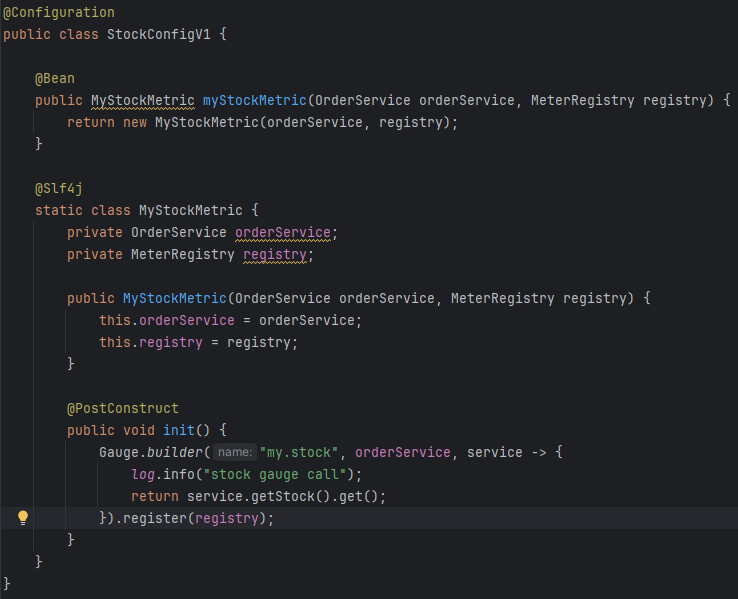Click the italic log reference
The width and height of the screenshot is (738, 599).
(x=143, y=474)
